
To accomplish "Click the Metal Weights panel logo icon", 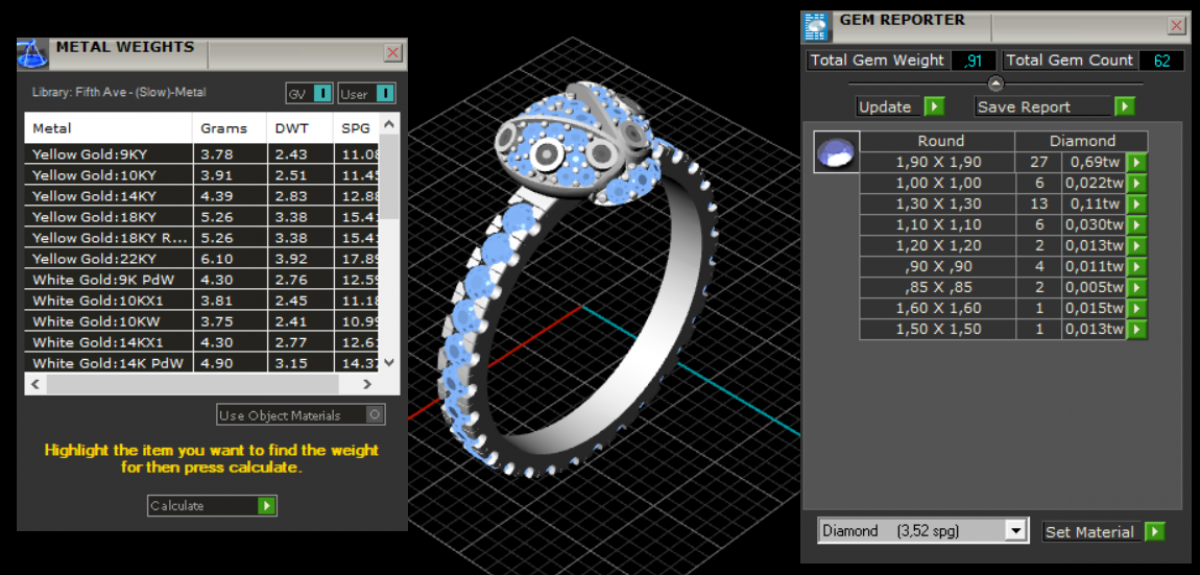I will (x=33, y=52).
